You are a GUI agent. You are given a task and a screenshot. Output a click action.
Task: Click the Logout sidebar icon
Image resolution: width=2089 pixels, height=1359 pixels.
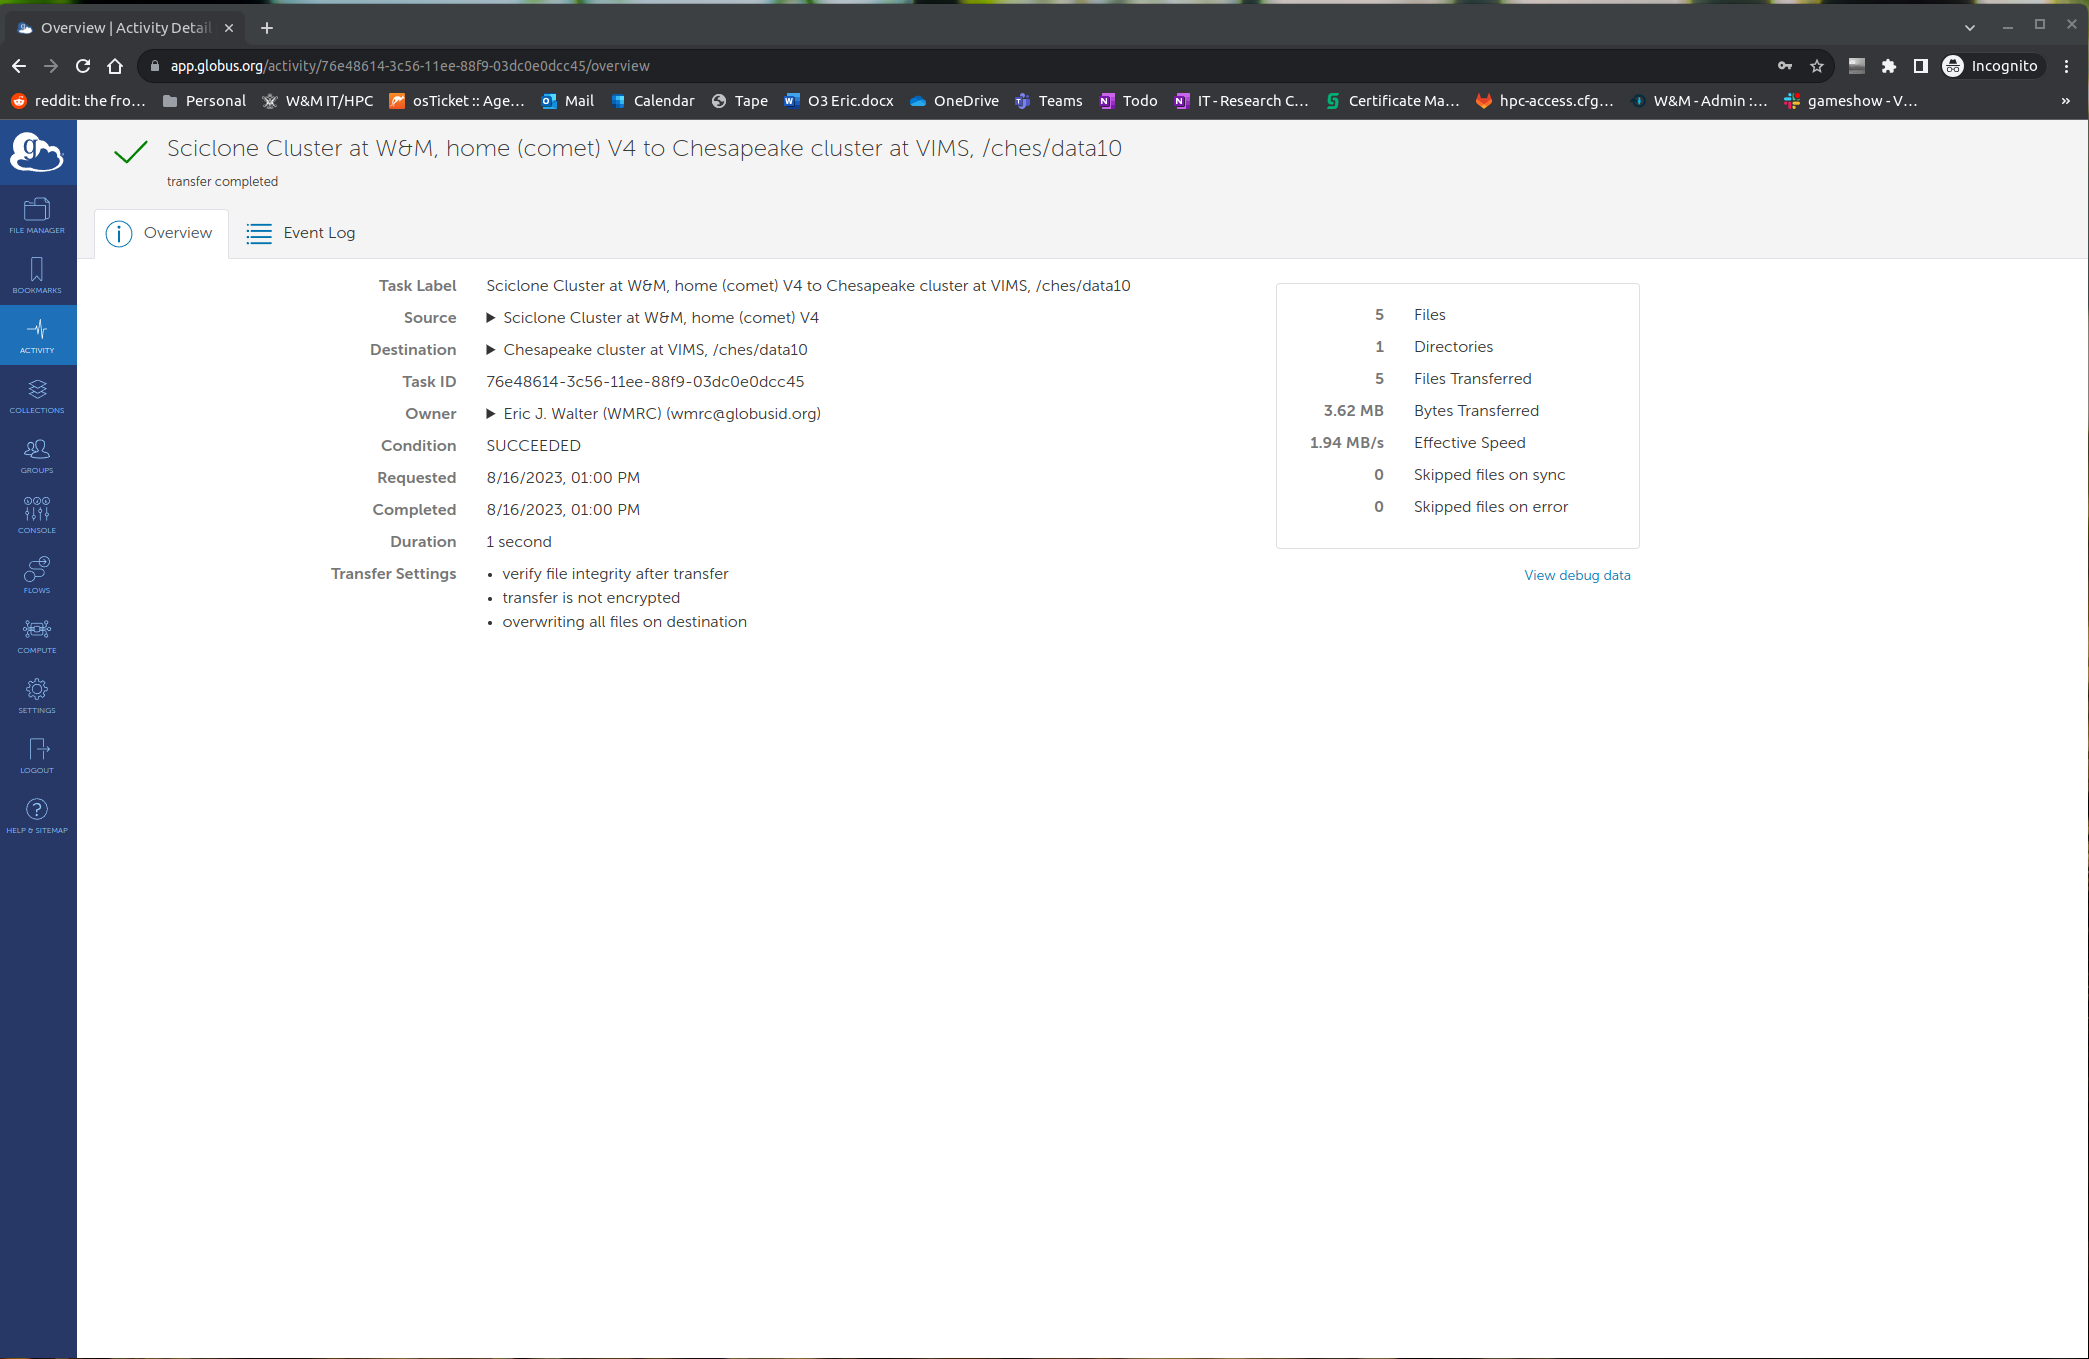pyautogui.click(x=37, y=755)
